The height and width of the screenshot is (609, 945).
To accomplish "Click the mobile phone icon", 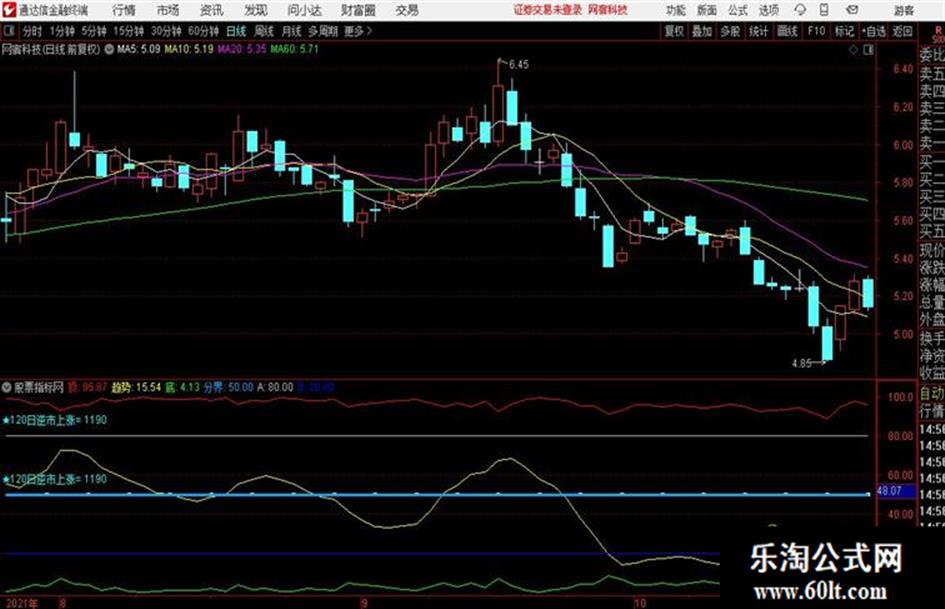I will pos(824,10).
